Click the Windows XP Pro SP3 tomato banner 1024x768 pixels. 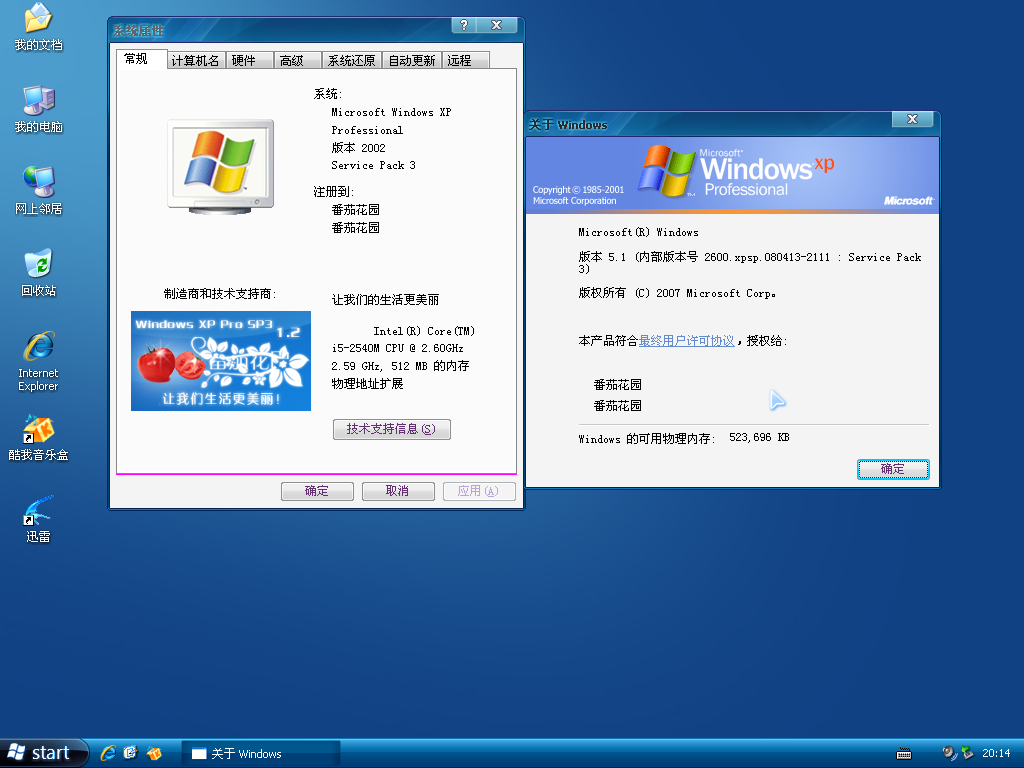pos(221,361)
